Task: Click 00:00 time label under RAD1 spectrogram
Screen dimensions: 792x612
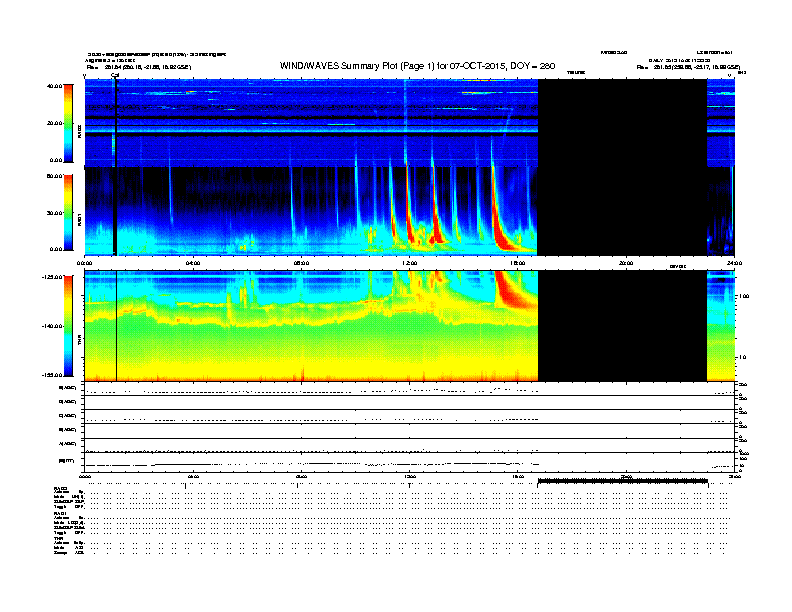Action: pyautogui.click(x=84, y=263)
